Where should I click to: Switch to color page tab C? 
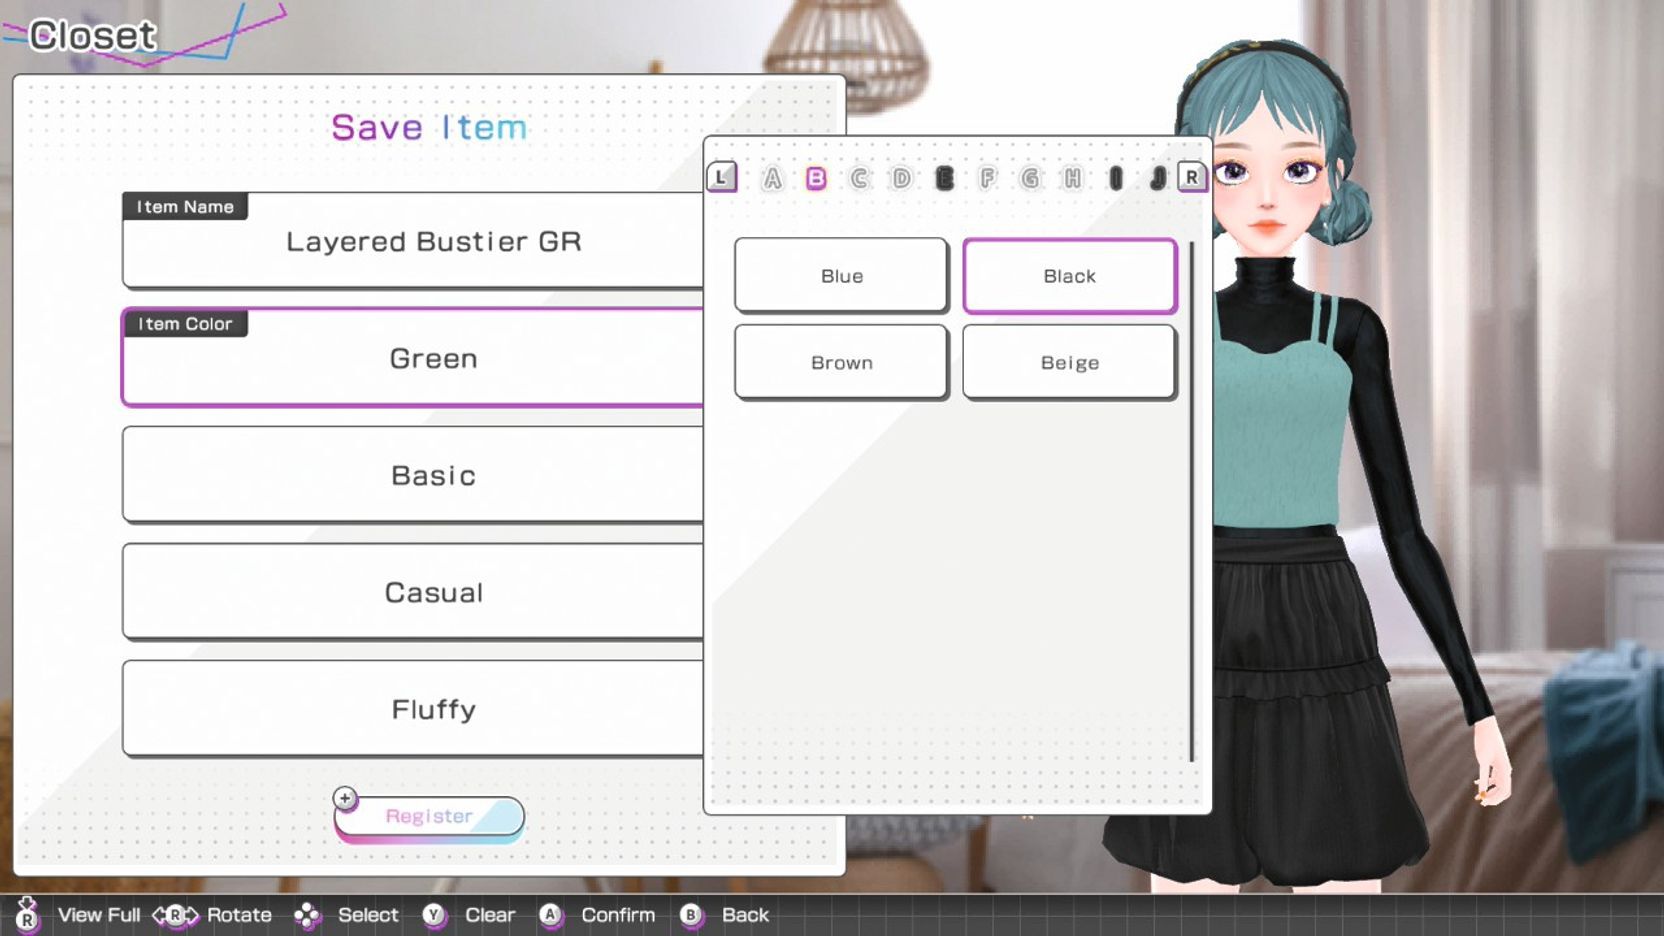(x=859, y=178)
